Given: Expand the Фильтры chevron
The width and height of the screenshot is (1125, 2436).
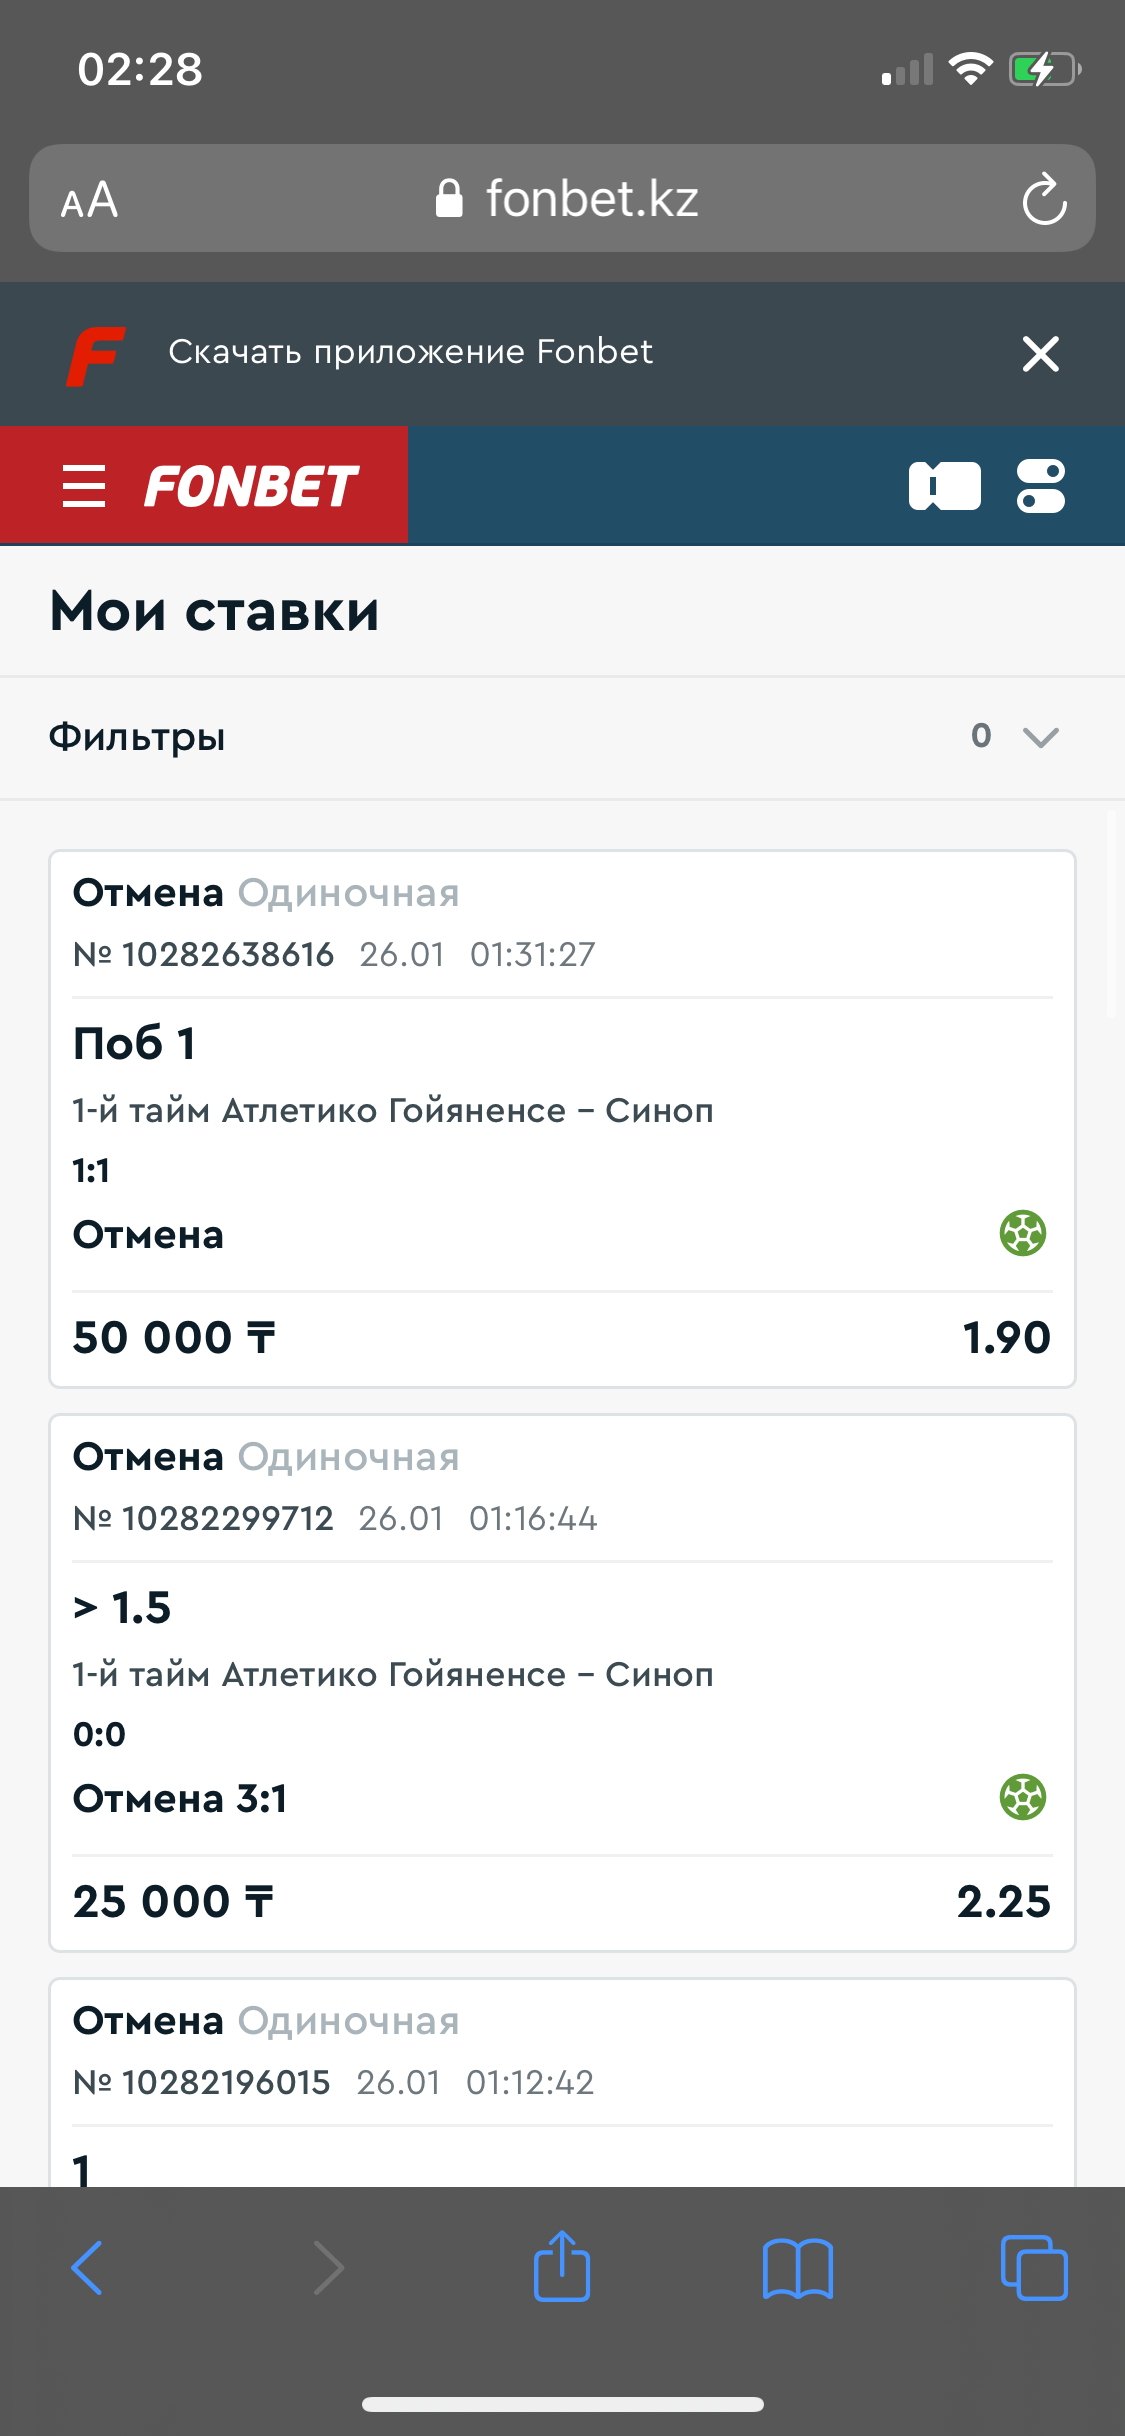Looking at the screenshot, I should click(x=1040, y=737).
